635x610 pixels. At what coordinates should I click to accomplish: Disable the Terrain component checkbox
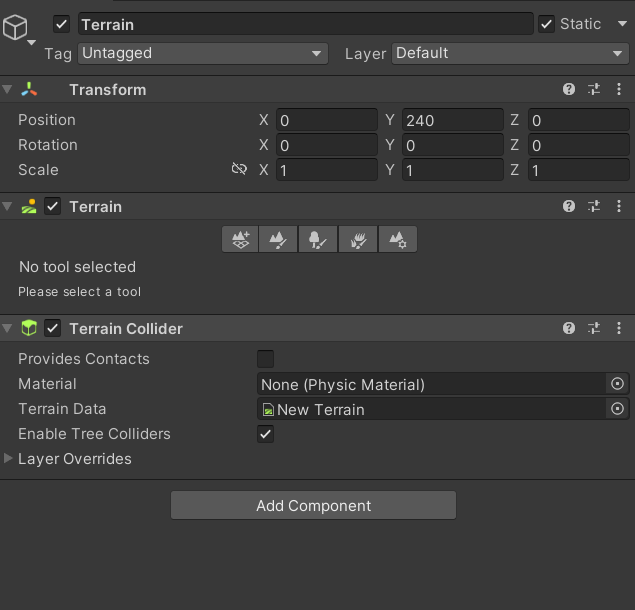click(x=53, y=207)
